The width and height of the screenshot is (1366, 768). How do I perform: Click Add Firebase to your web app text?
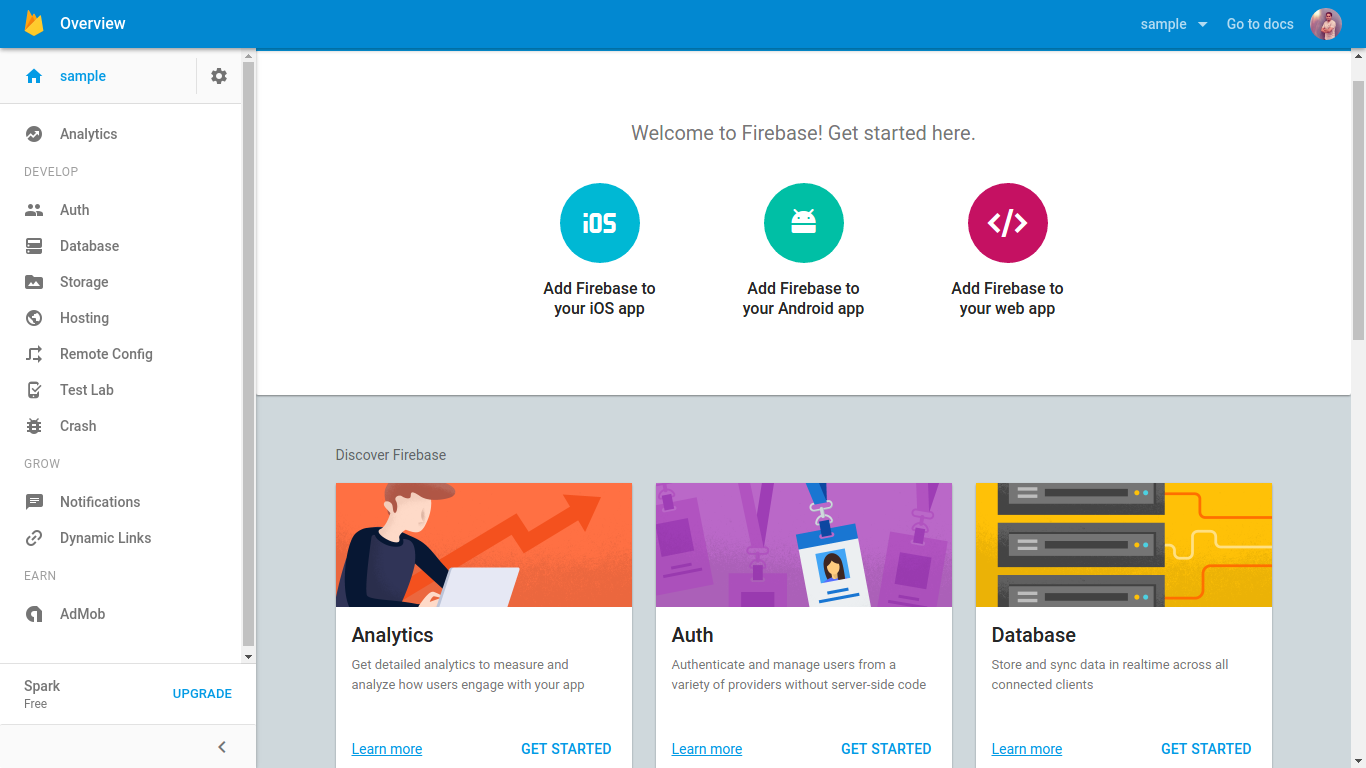[1008, 298]
